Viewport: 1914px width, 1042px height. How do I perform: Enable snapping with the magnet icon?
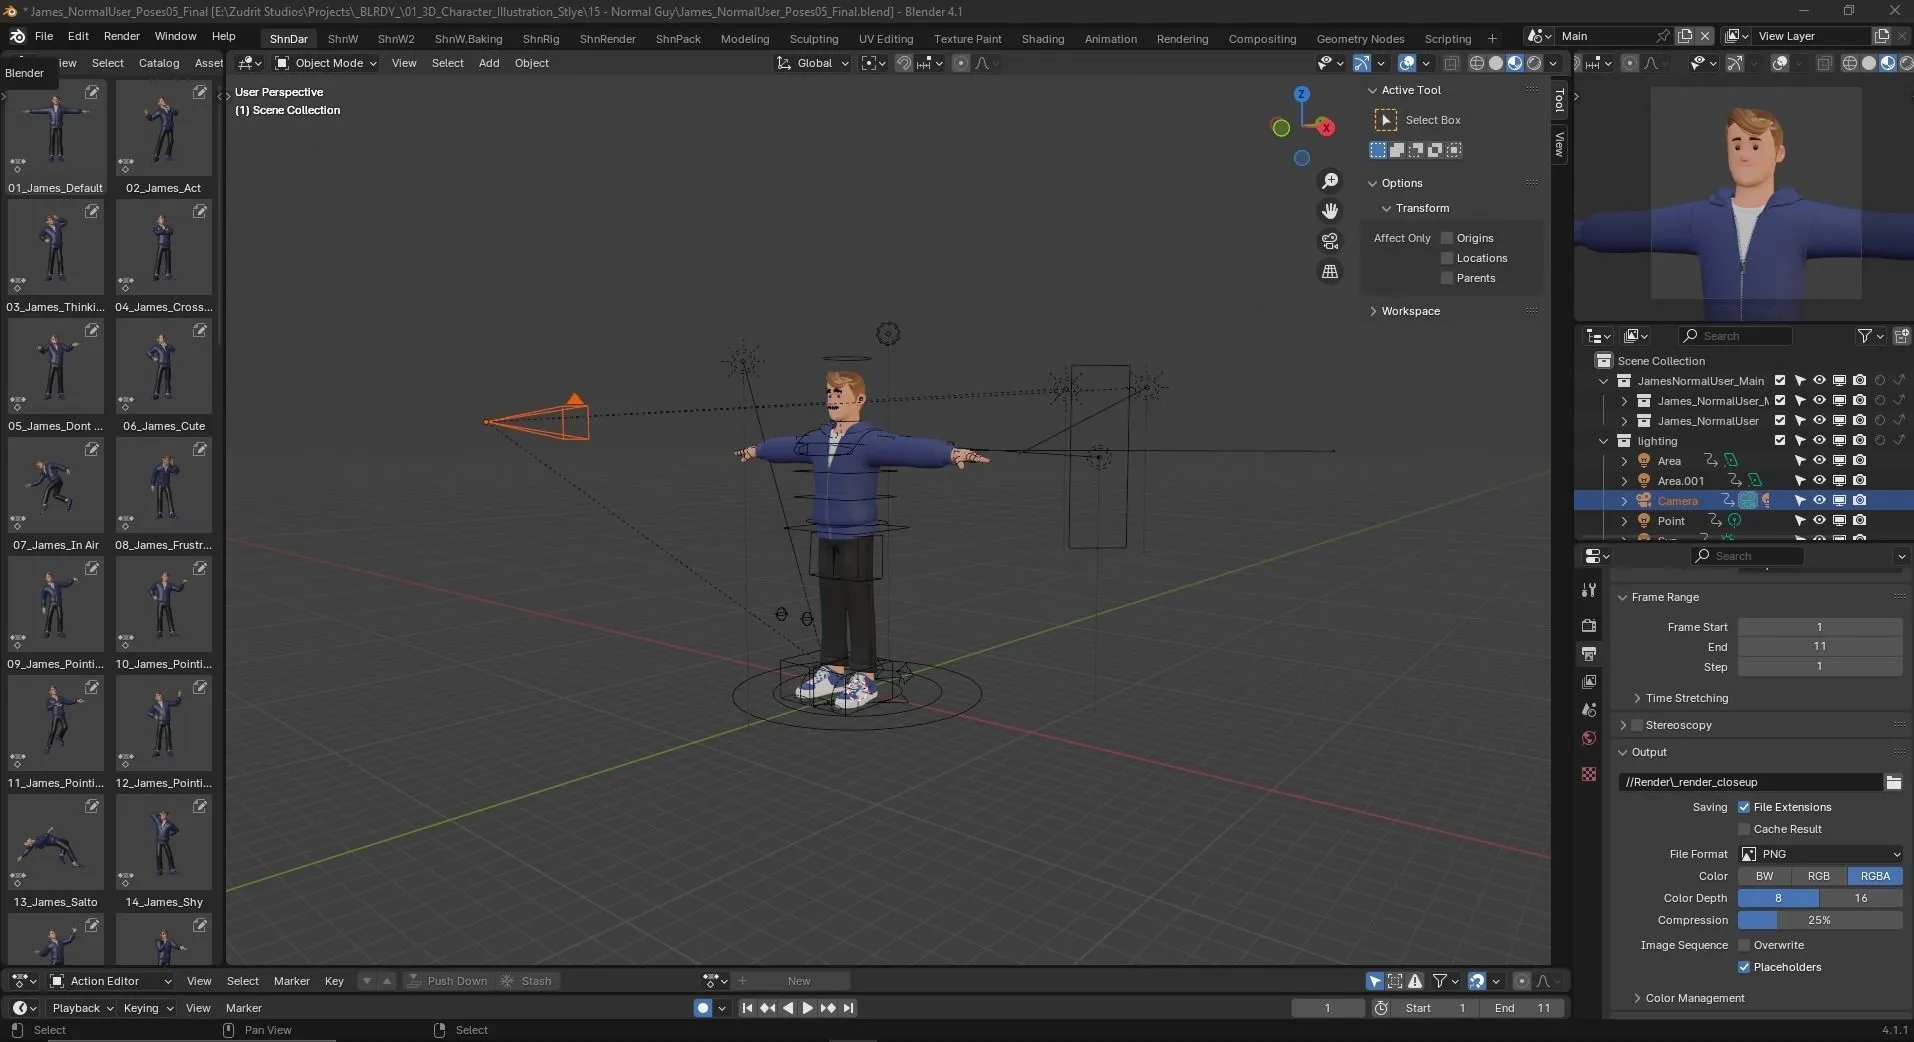[904, 63]
